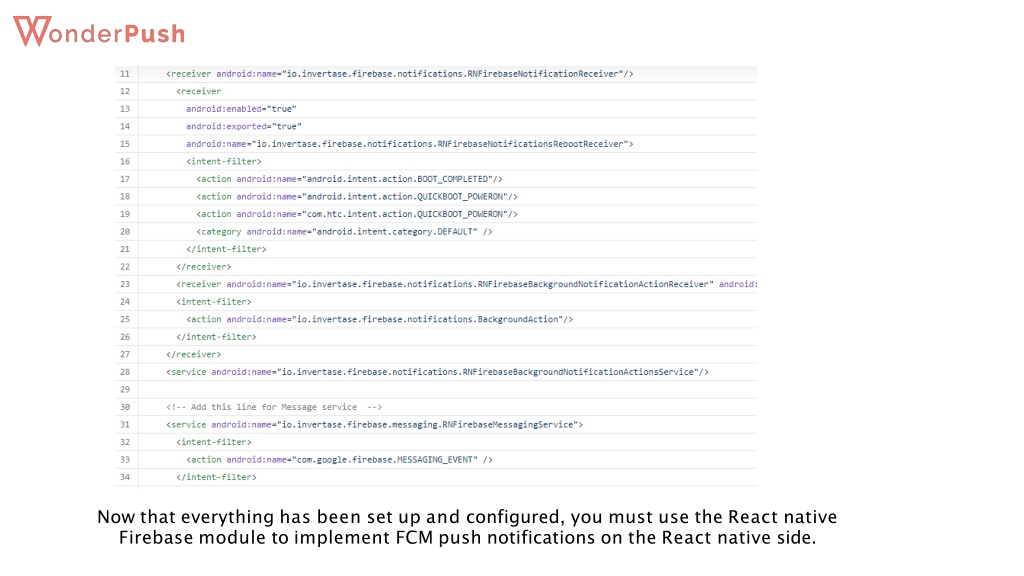Click the android:enabled="true" attribute
Viewport: 1024px width, 576px height.
point(241,109)
